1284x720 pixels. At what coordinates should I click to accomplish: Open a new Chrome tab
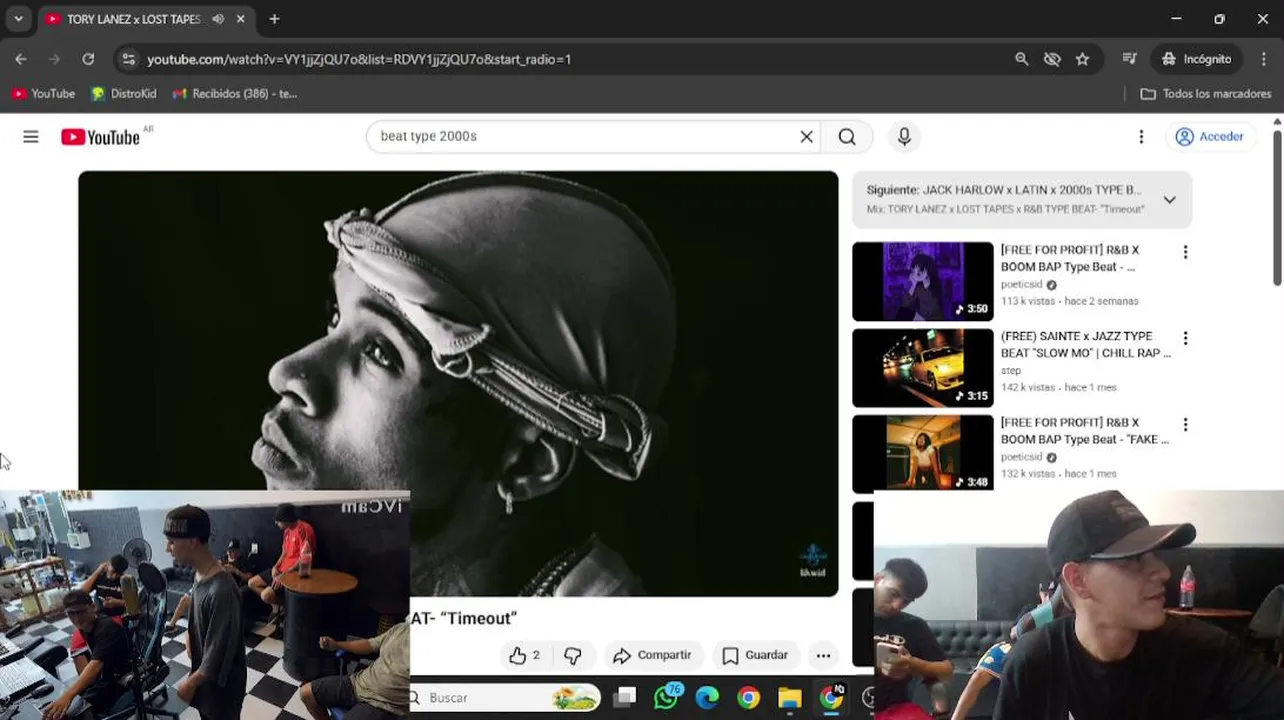(274, 19)
